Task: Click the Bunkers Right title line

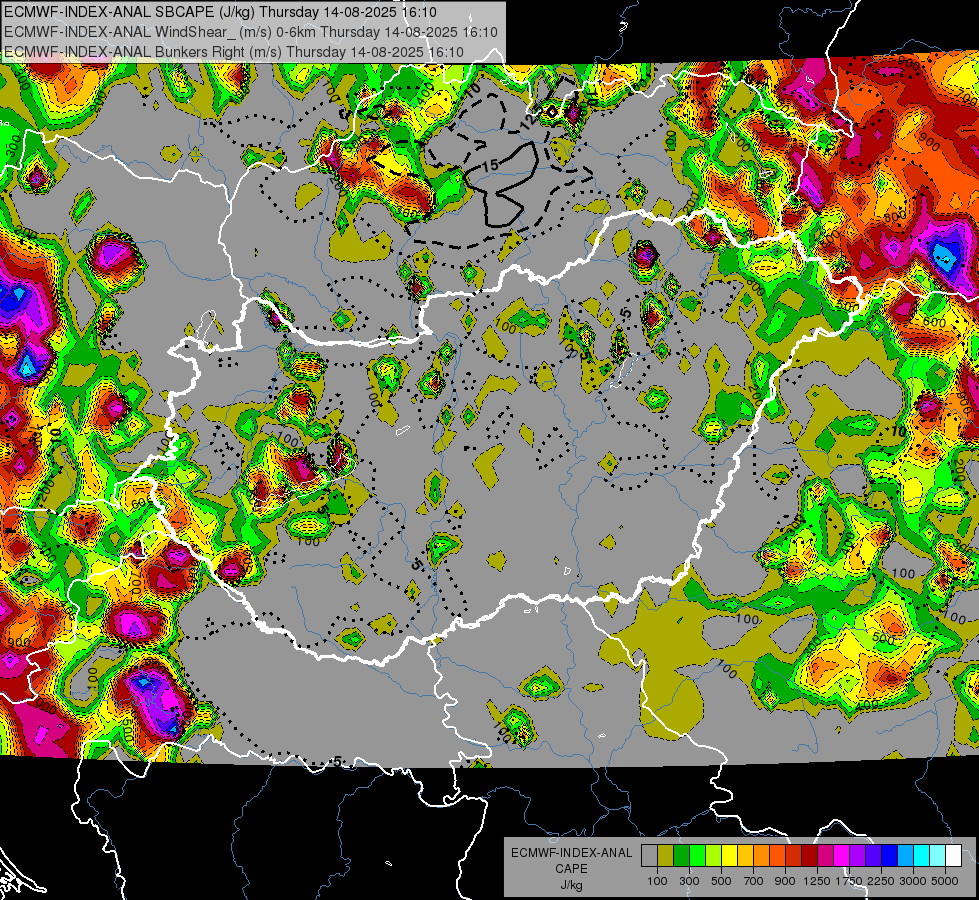Action: pos(234,52)
